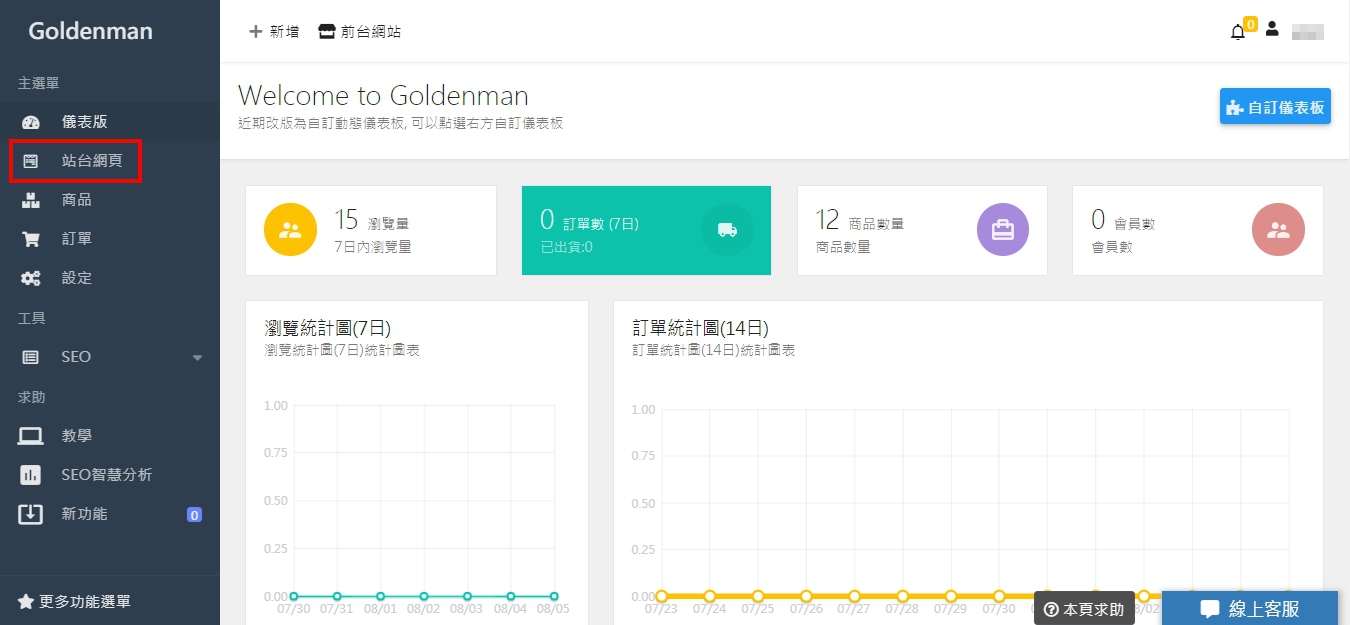
Task: Click the 訂單統計圖(14日) chart title
Action: click(x=700, y=328)
